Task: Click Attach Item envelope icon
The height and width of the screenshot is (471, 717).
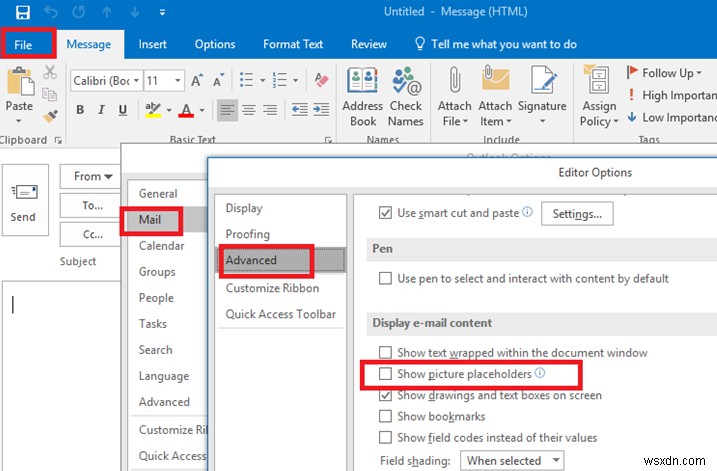Action: [x=495, y=79]
